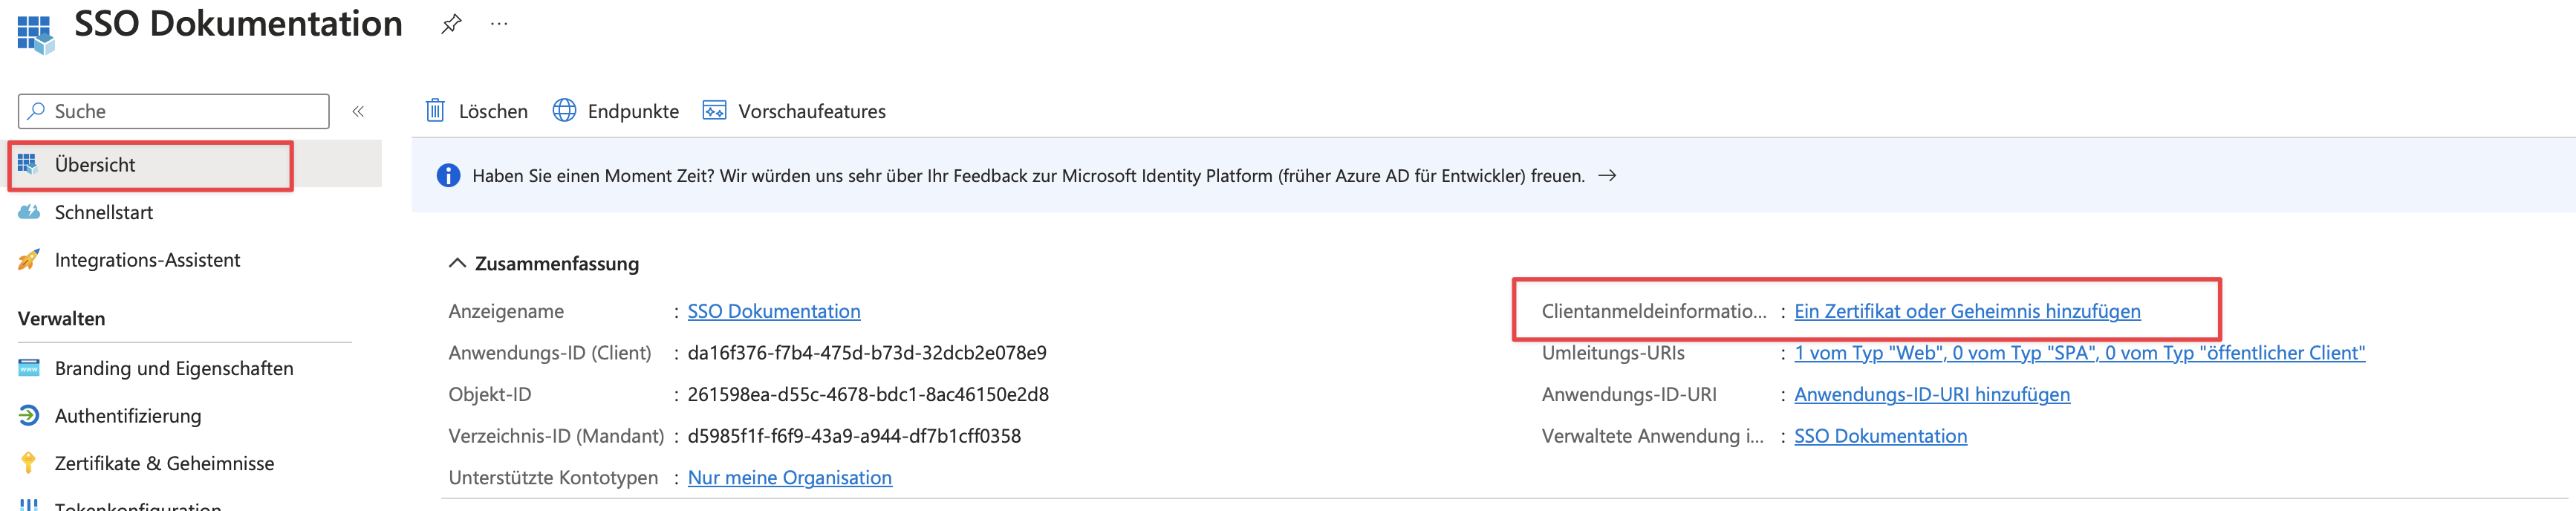Open Nur meine Organisation link
Screen dimensions: 2576x511
789,477
